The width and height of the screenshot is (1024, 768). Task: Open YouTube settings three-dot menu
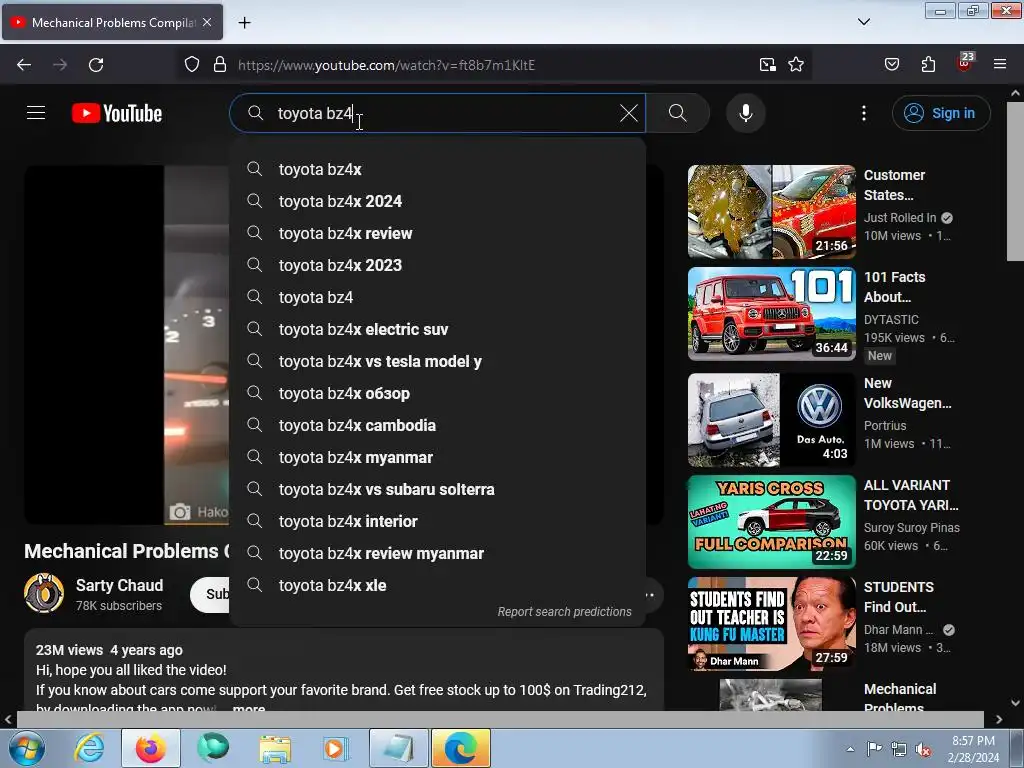(x=863, y=113)
